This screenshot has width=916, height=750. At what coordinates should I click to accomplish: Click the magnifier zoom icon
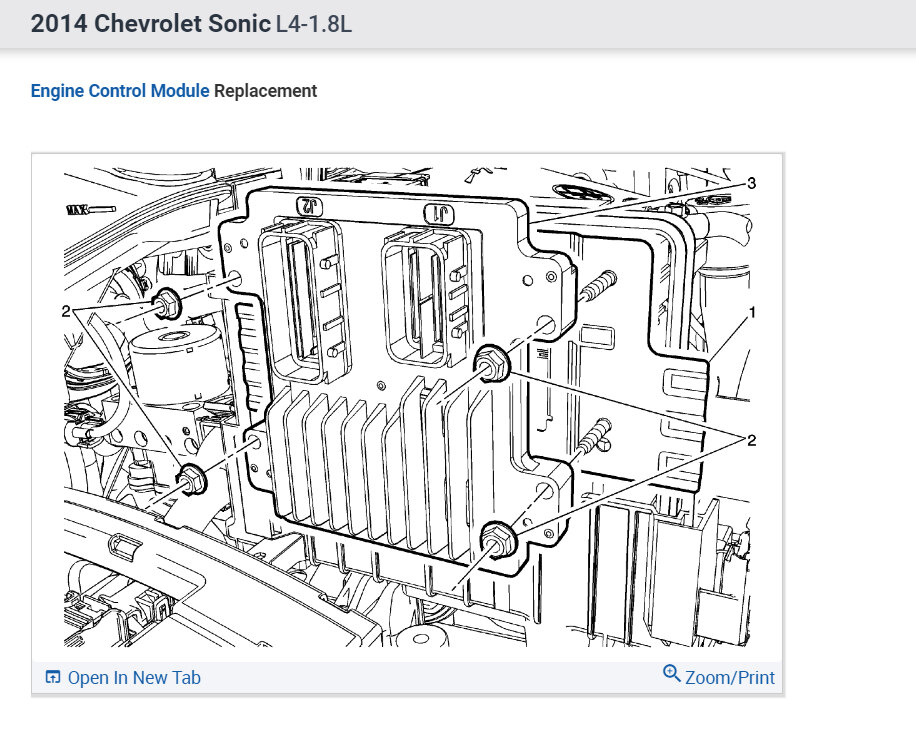pos(672,673)
